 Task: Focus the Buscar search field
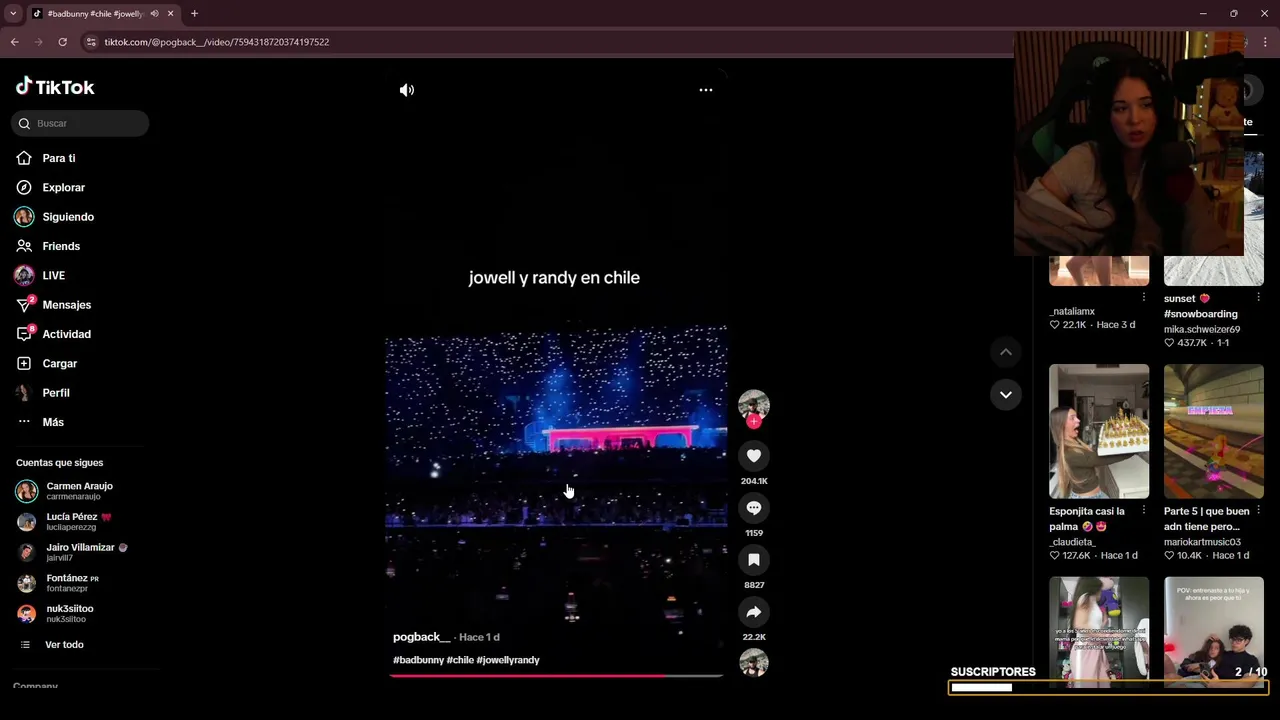pyautogui.click(x=80, y=123)
